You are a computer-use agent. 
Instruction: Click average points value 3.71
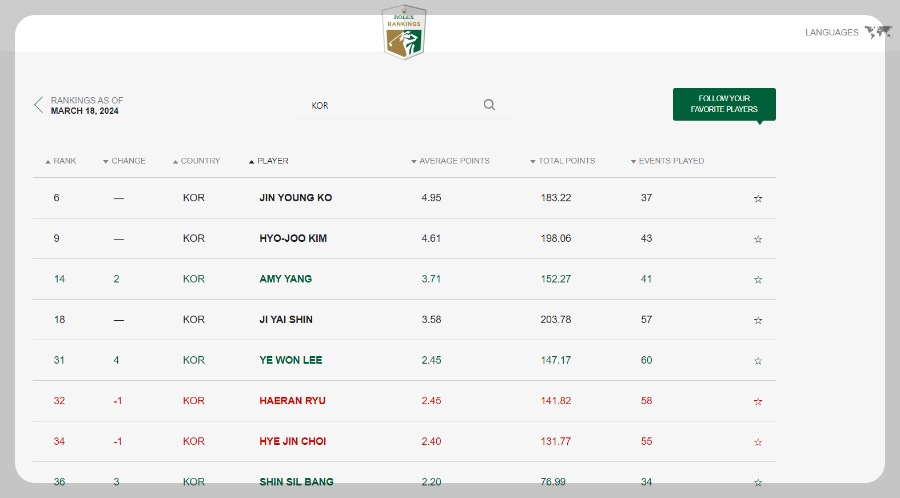pos(431,279)
